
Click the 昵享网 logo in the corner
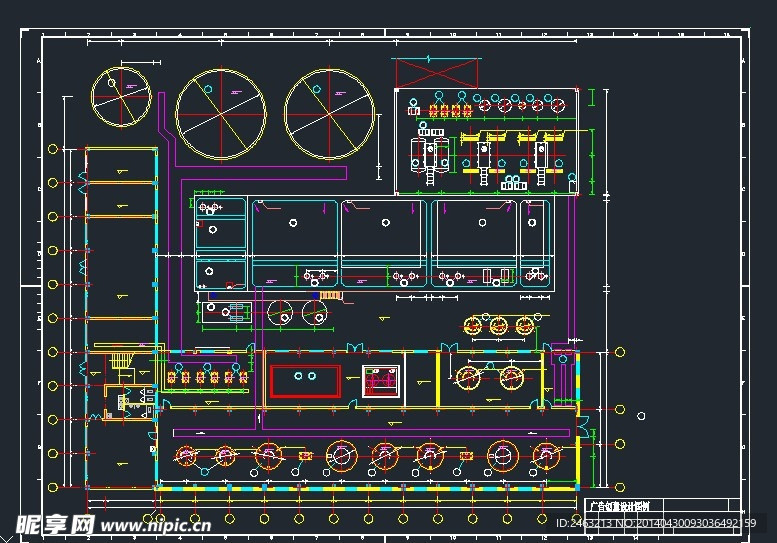[x=53, y=524]
